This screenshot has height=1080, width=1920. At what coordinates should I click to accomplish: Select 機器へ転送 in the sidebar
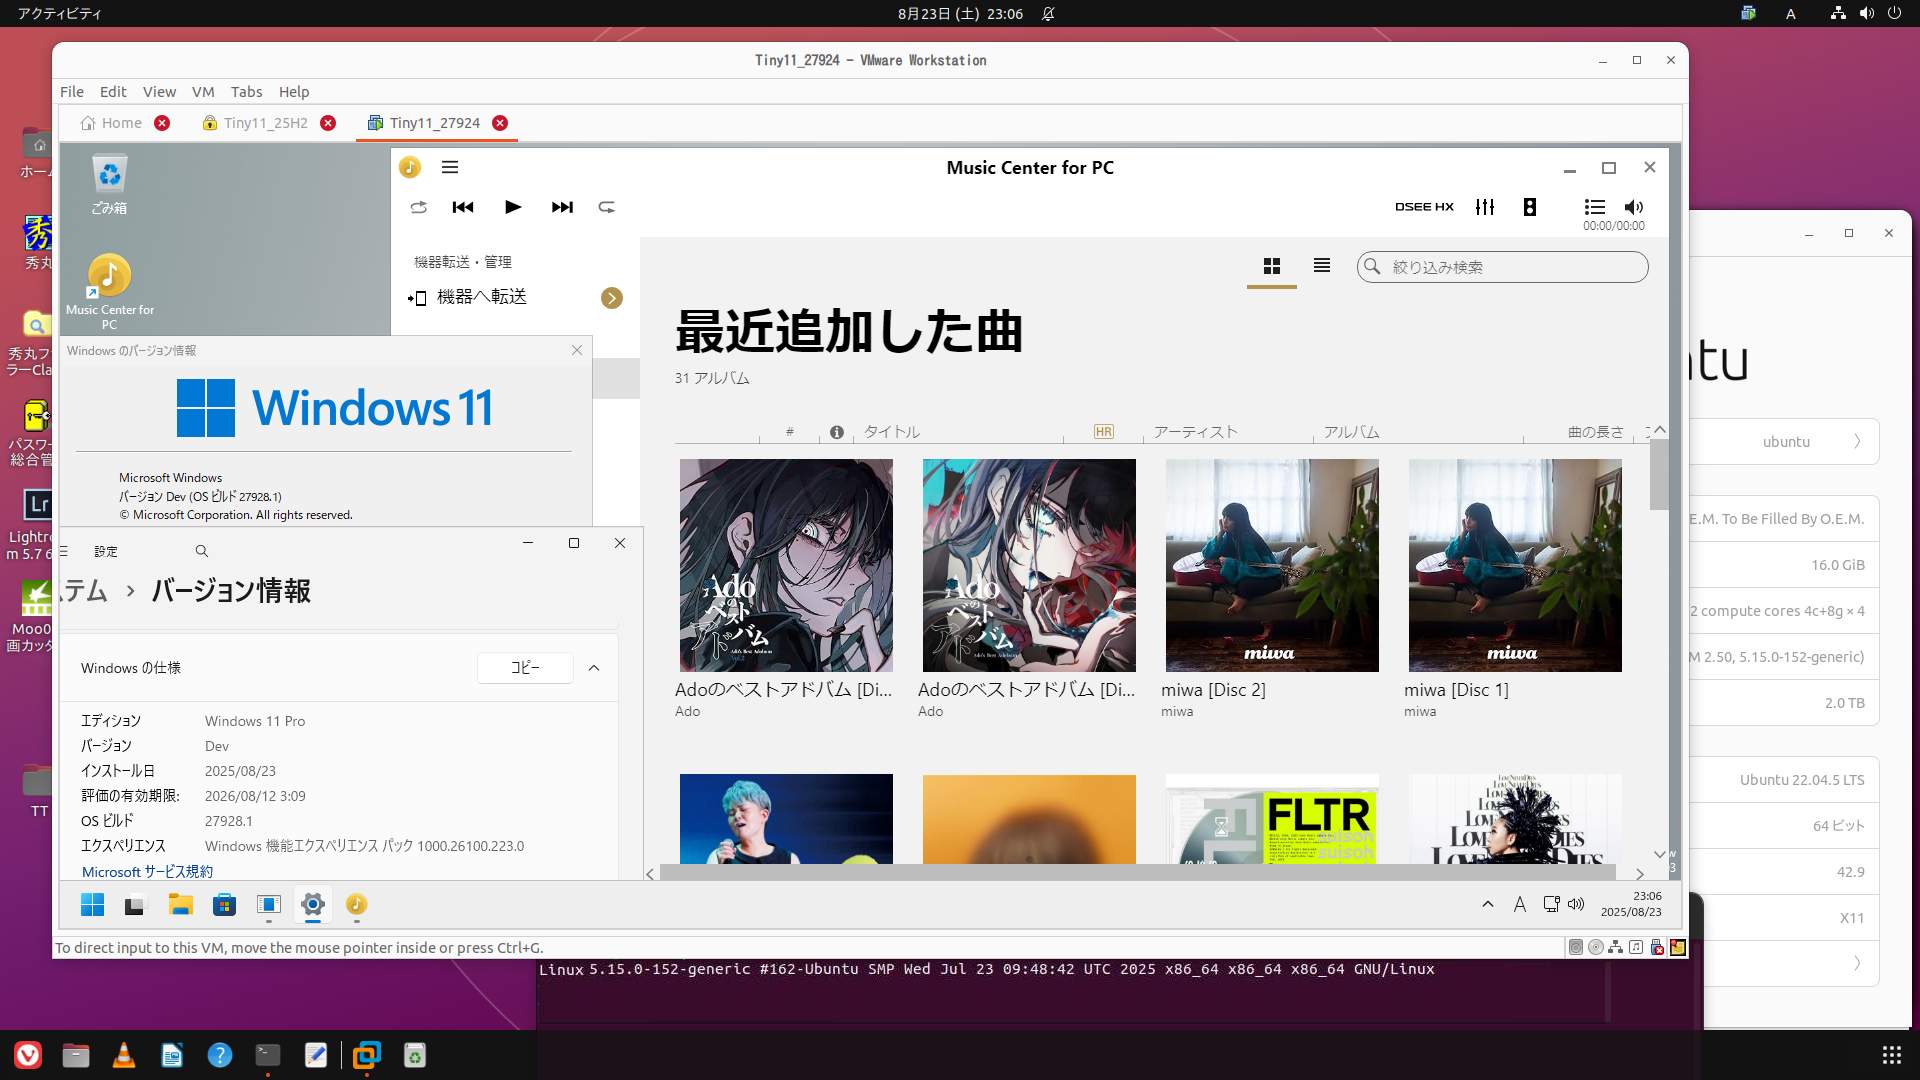[x=482, y=297]
